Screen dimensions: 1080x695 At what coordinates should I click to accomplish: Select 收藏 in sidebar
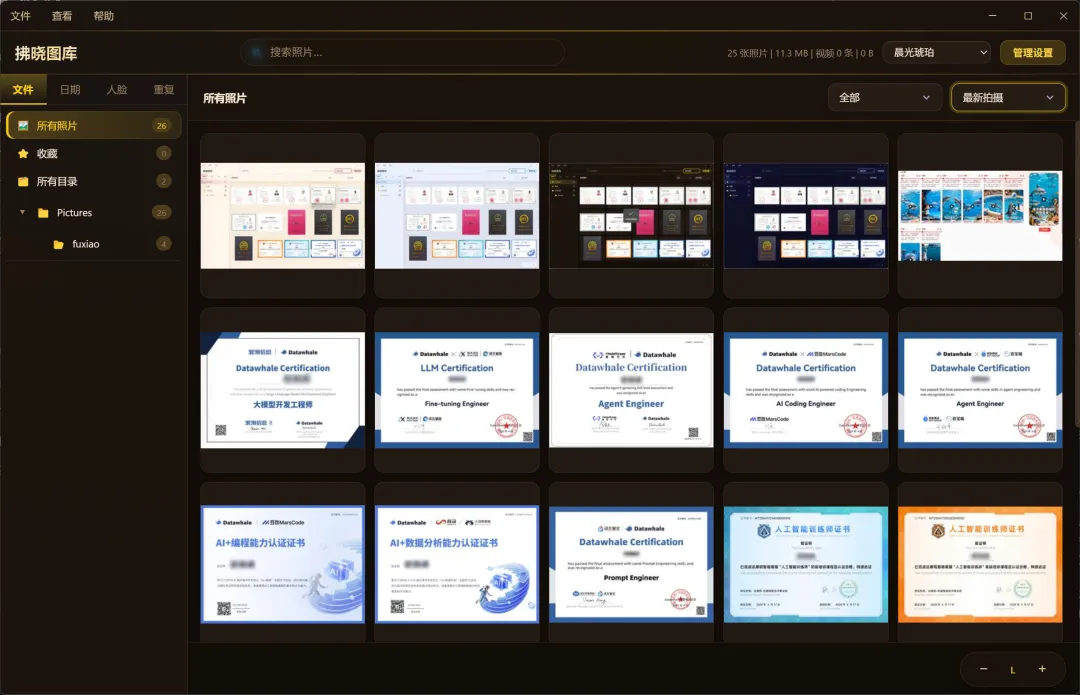[x=94, y=154]
